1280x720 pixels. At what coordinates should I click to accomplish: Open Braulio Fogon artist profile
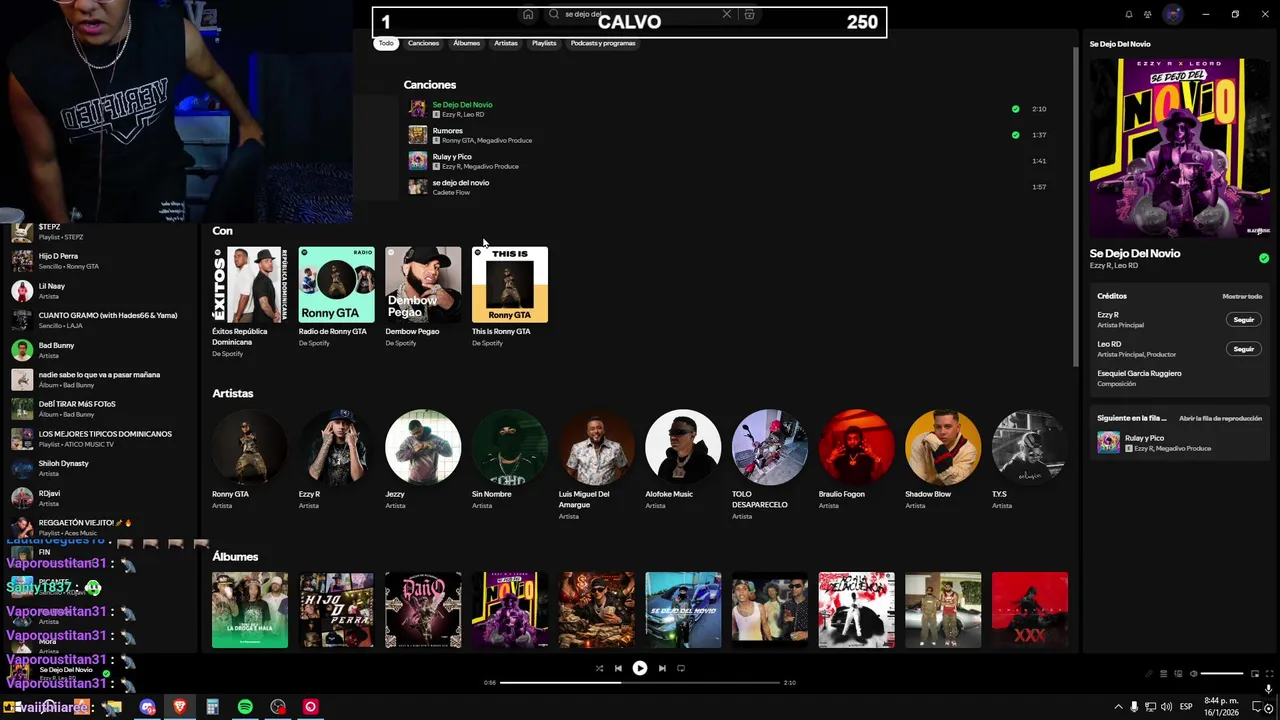pos(856,460)
